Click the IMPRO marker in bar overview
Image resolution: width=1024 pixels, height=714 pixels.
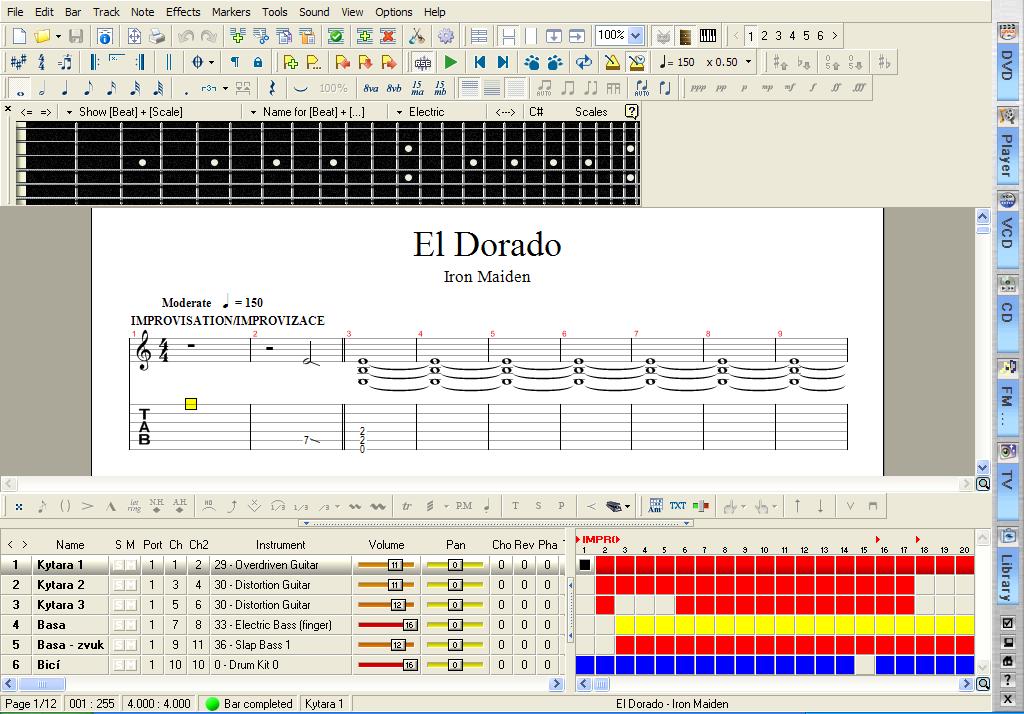[x=598, y=539]
